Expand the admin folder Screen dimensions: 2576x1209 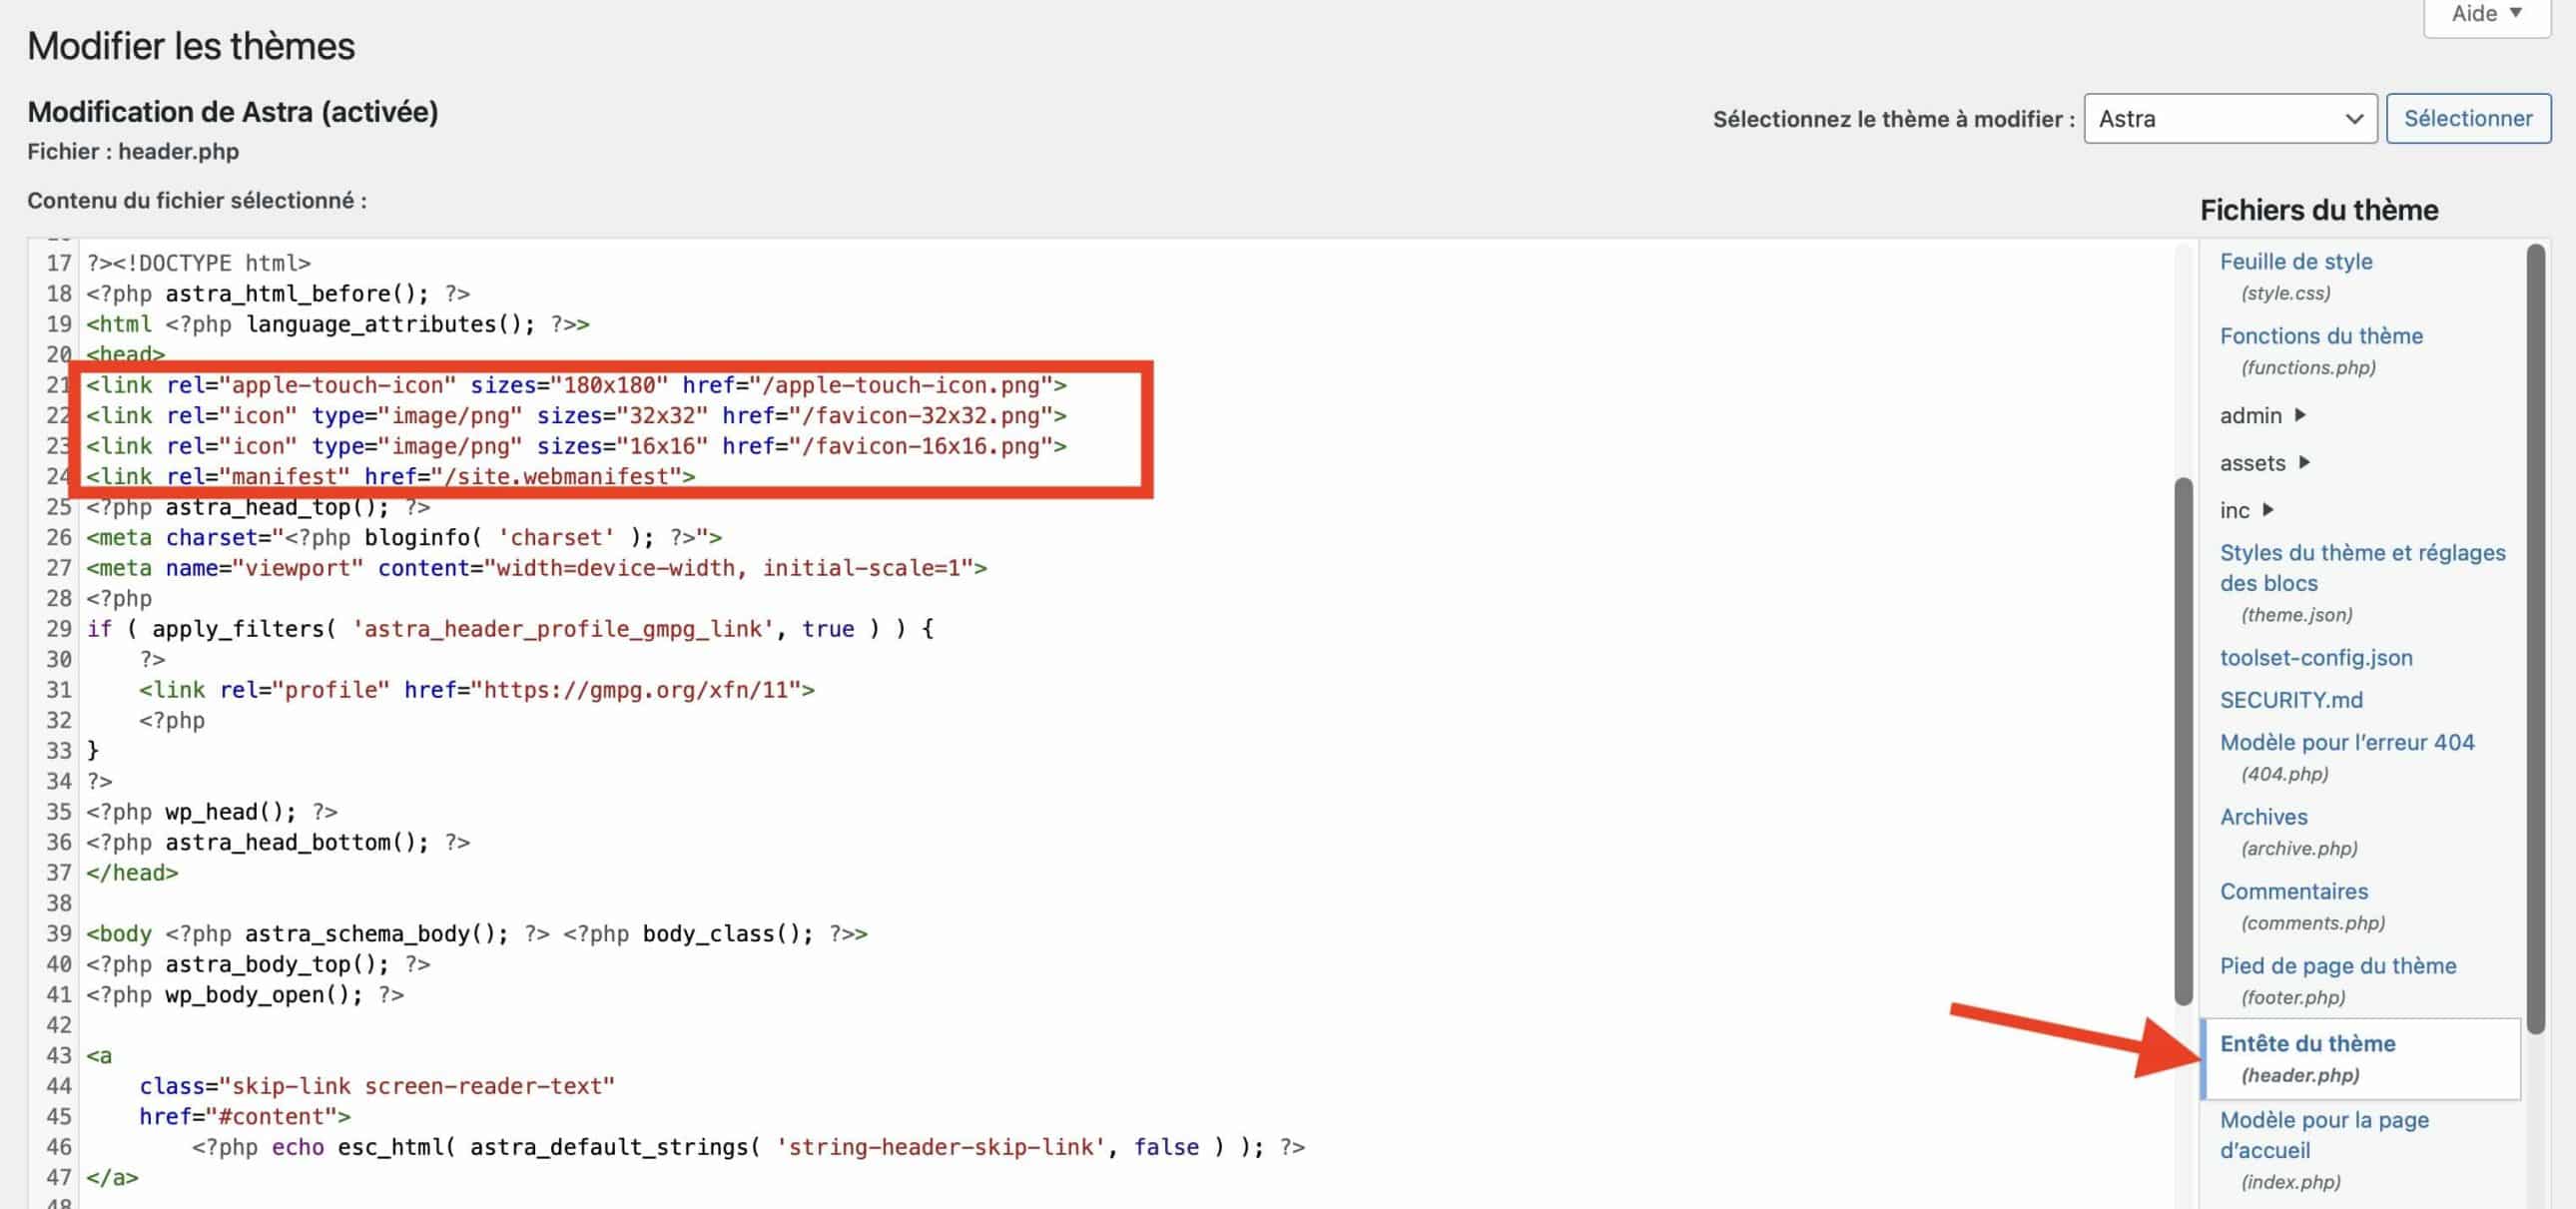coord(2262,415)
